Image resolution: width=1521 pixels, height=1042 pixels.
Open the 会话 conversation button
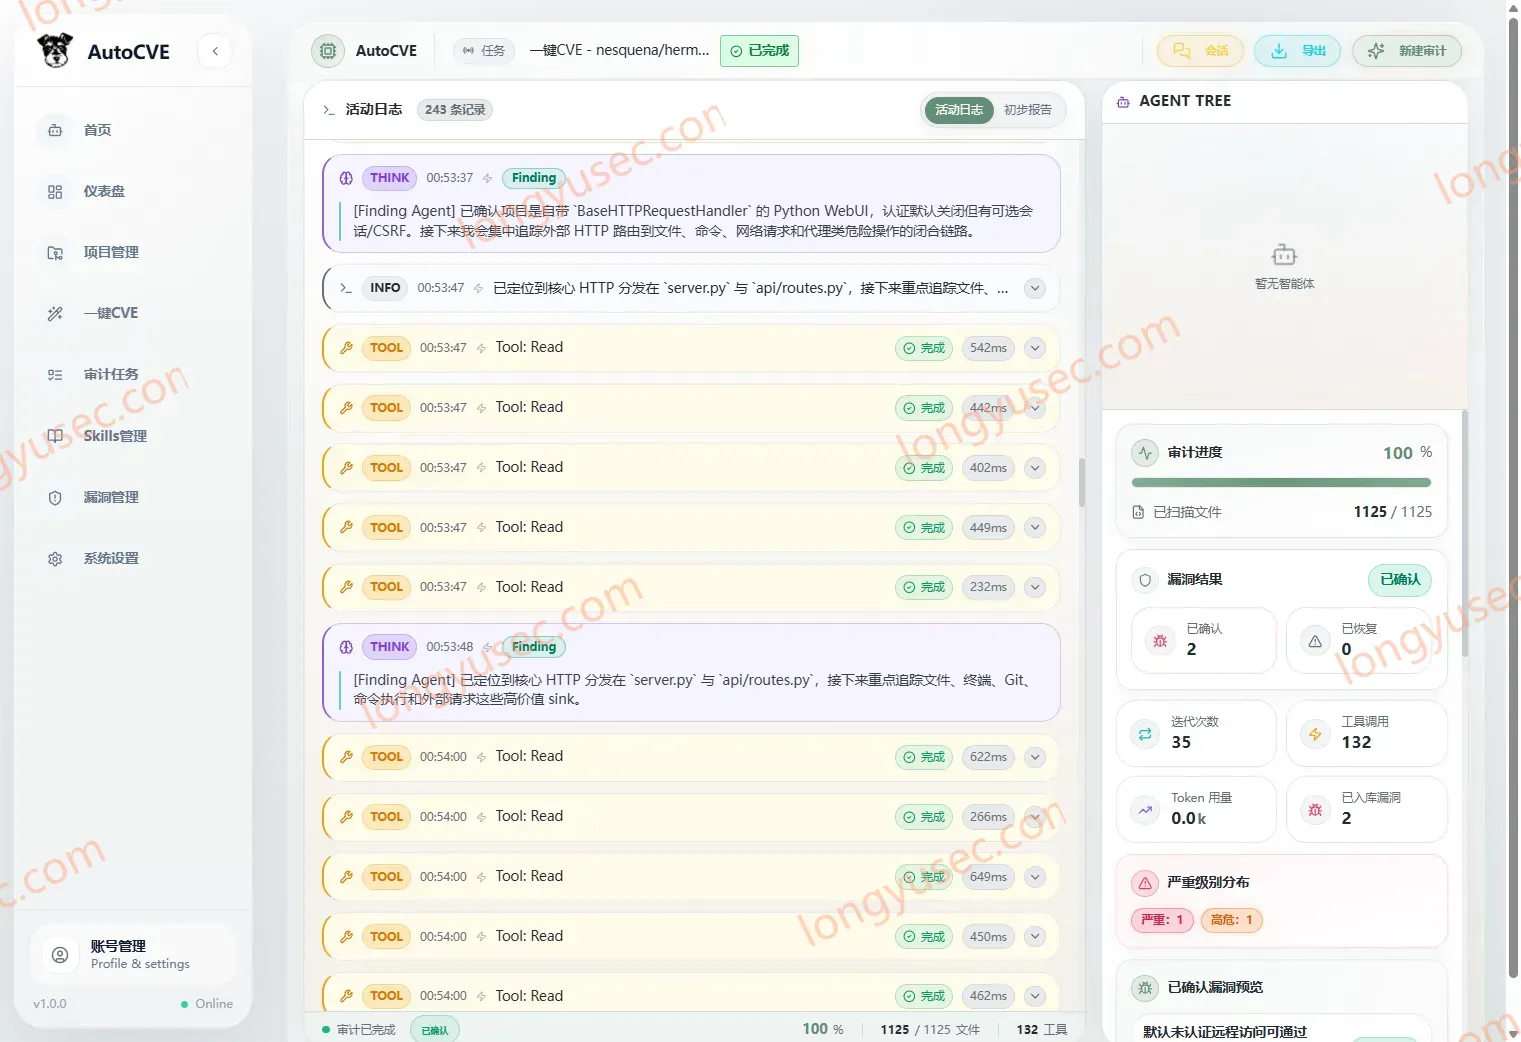pyautogui.click(x=1200, y=50)
